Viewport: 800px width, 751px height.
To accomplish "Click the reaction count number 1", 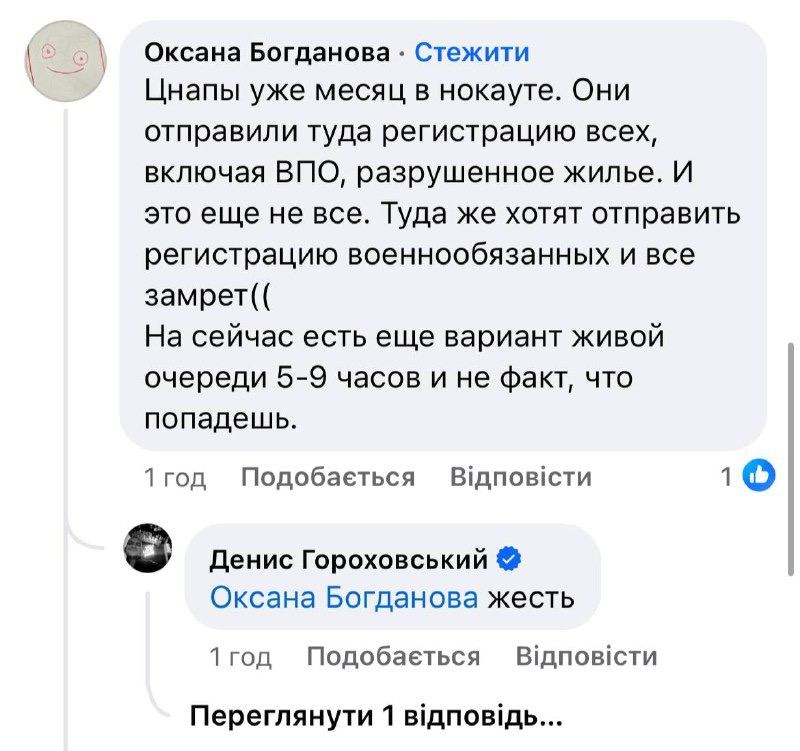I will coord(727,478).
